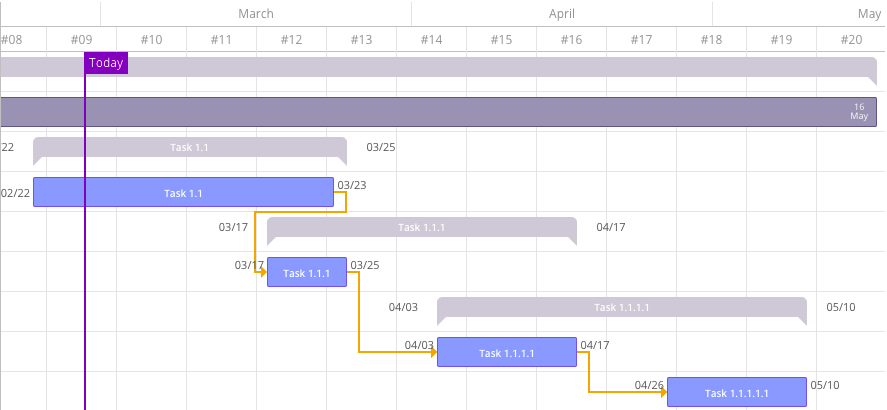The image size is (887, 410).
Task: Select the gray Task 1.1 baseline bar
Action: [189, 147]
